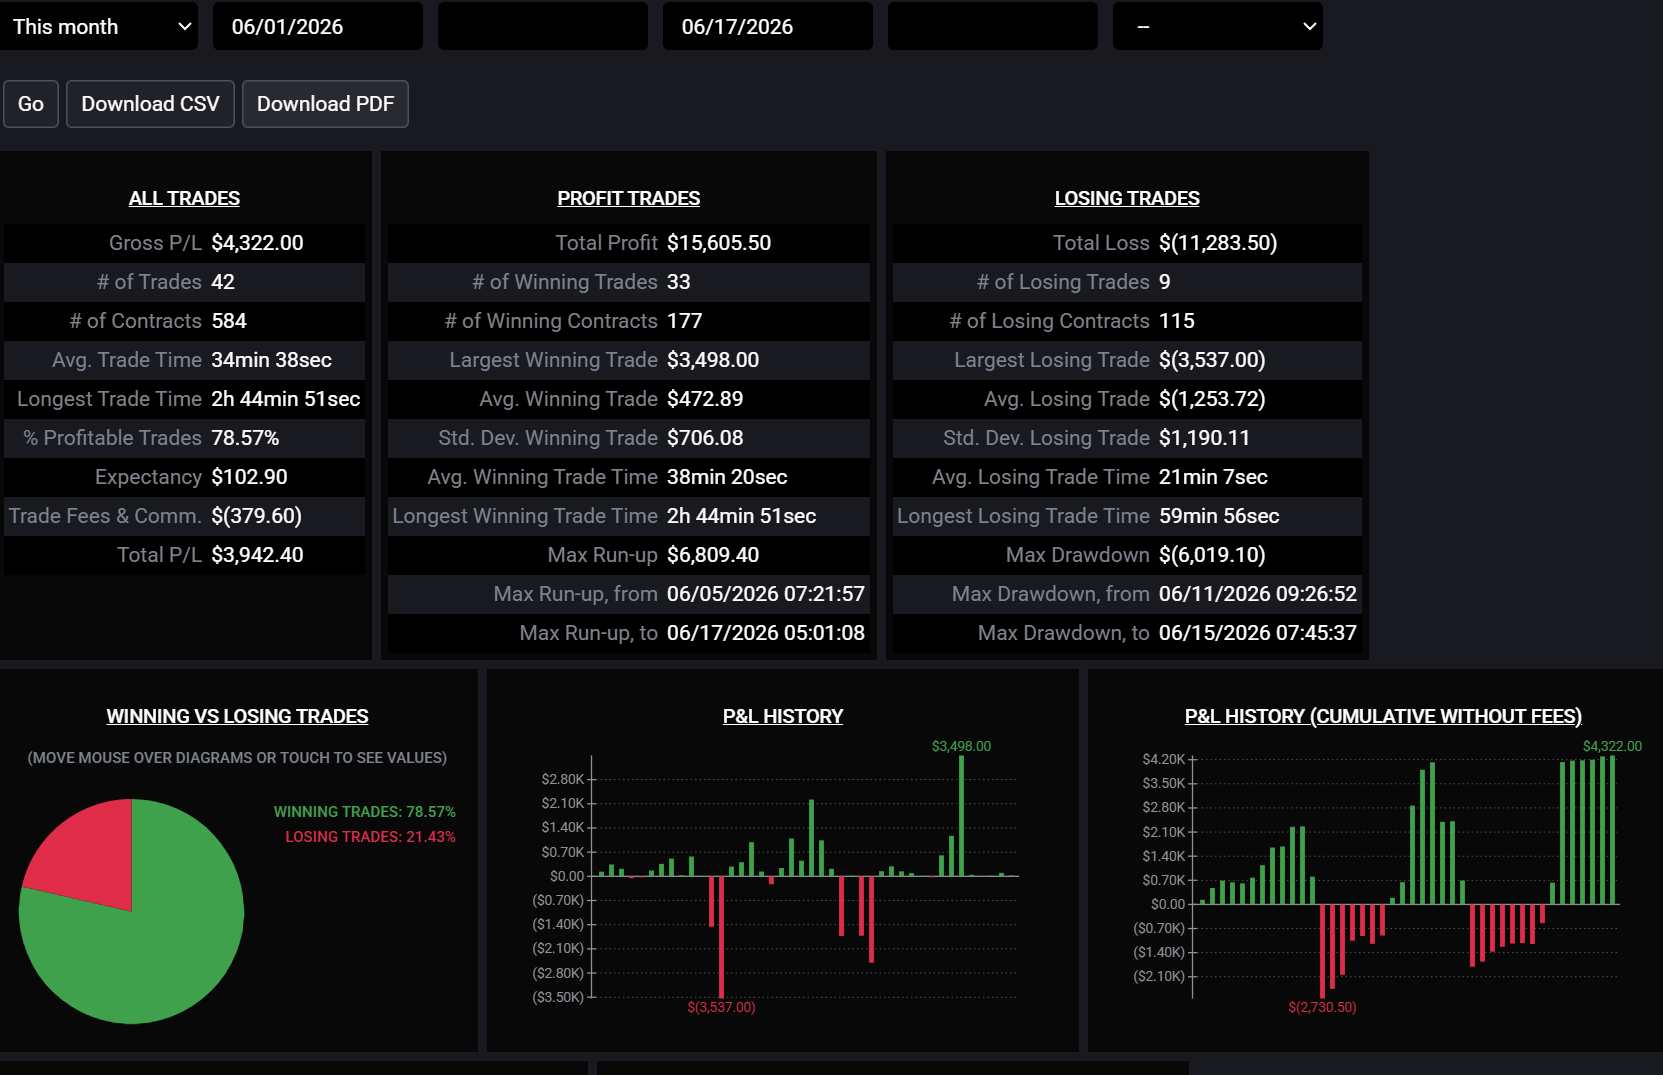Click Expectancy value $102.90
Image resolution: width=1663 pixels, height=1075 pixels.
pyautogui.click(x=249, y=477)
